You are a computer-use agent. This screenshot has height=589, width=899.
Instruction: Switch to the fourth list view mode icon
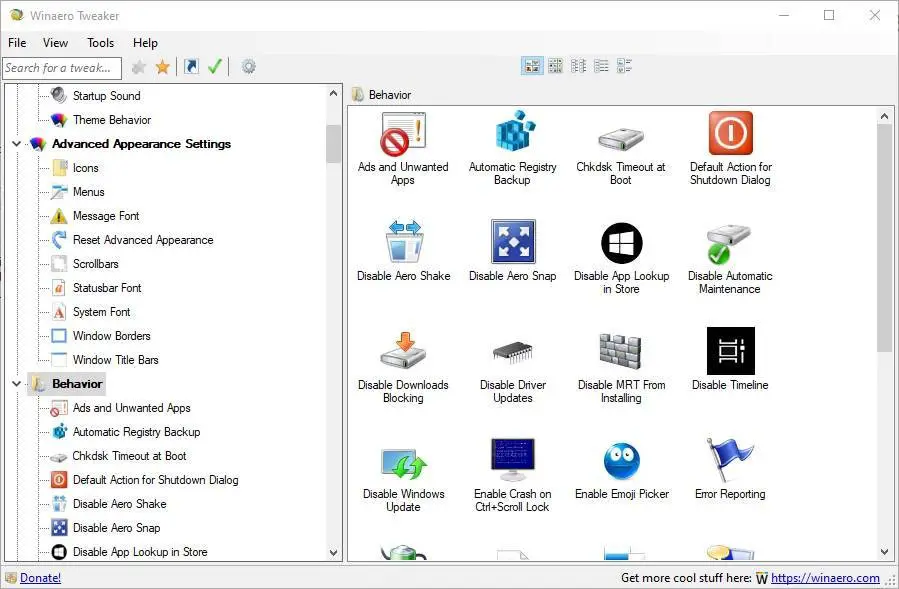601,66
